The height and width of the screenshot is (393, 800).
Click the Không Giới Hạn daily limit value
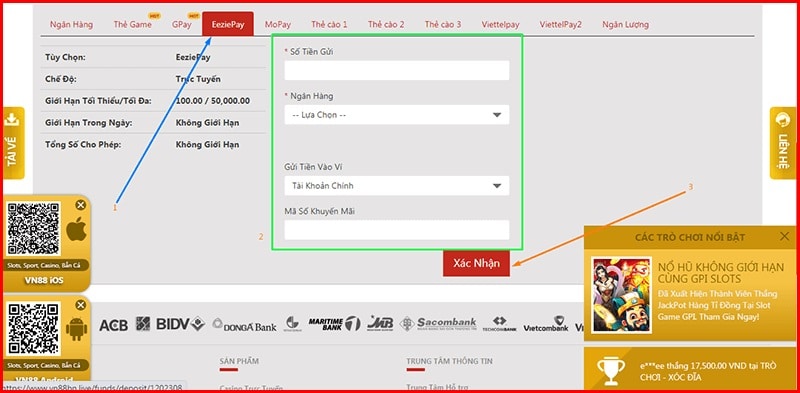click(207, 122)
